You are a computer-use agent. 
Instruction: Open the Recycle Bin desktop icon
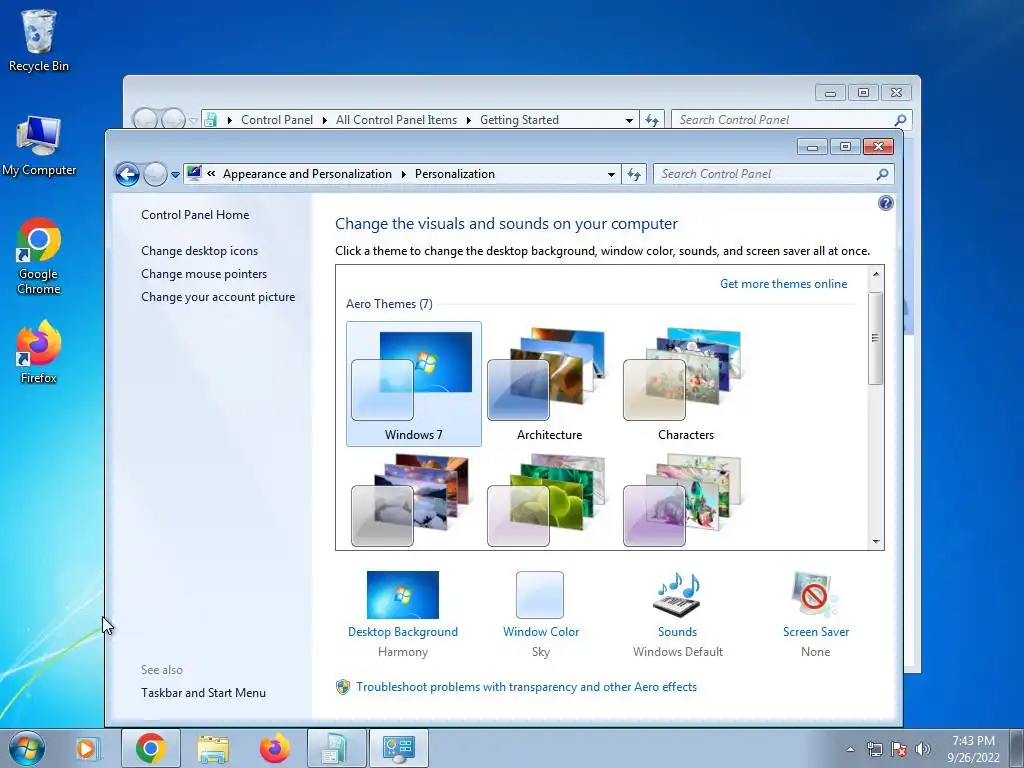click(x=39, y=40)
